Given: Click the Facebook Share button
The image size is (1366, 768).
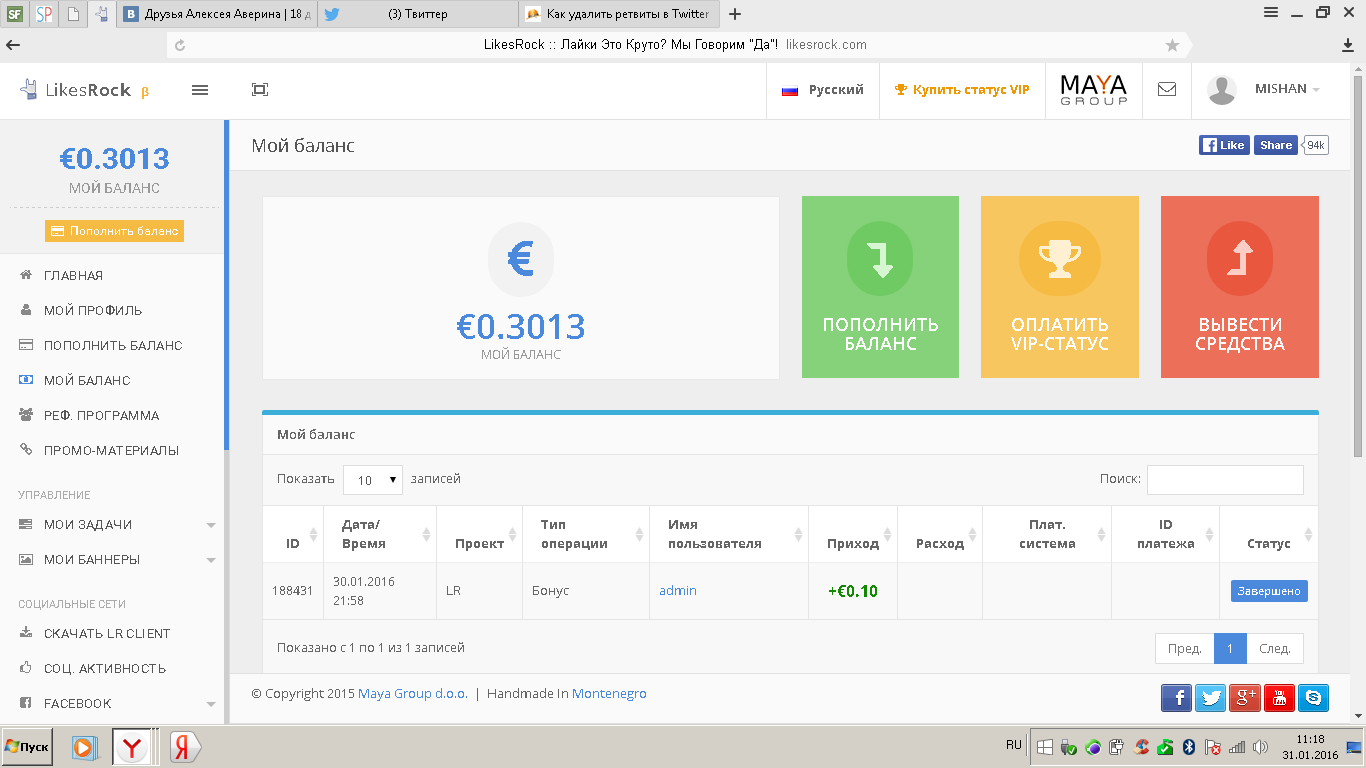Looking at the screenshot, I should pos(1275,145).
